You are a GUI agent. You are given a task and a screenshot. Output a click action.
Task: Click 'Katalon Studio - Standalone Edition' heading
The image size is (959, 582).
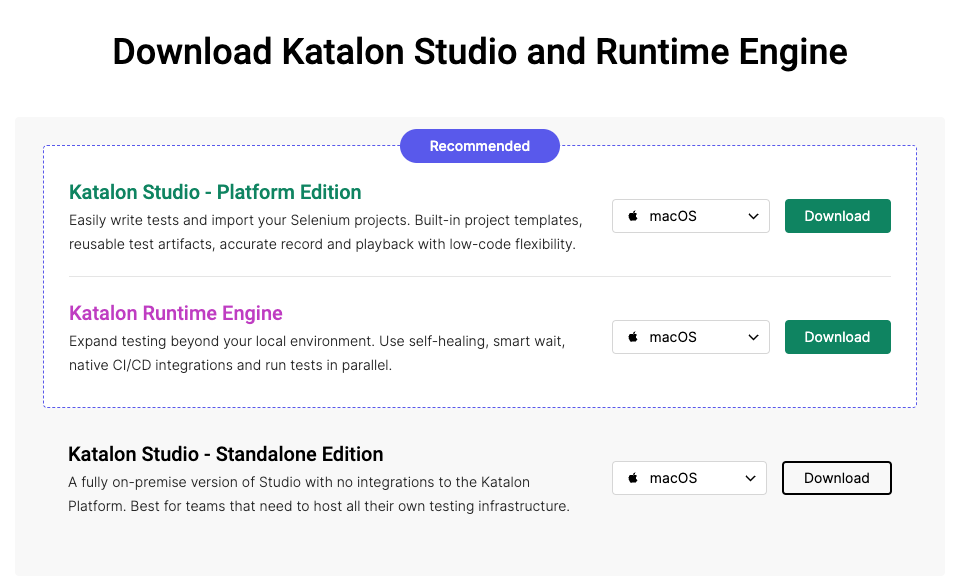click(x=226, y=454)
